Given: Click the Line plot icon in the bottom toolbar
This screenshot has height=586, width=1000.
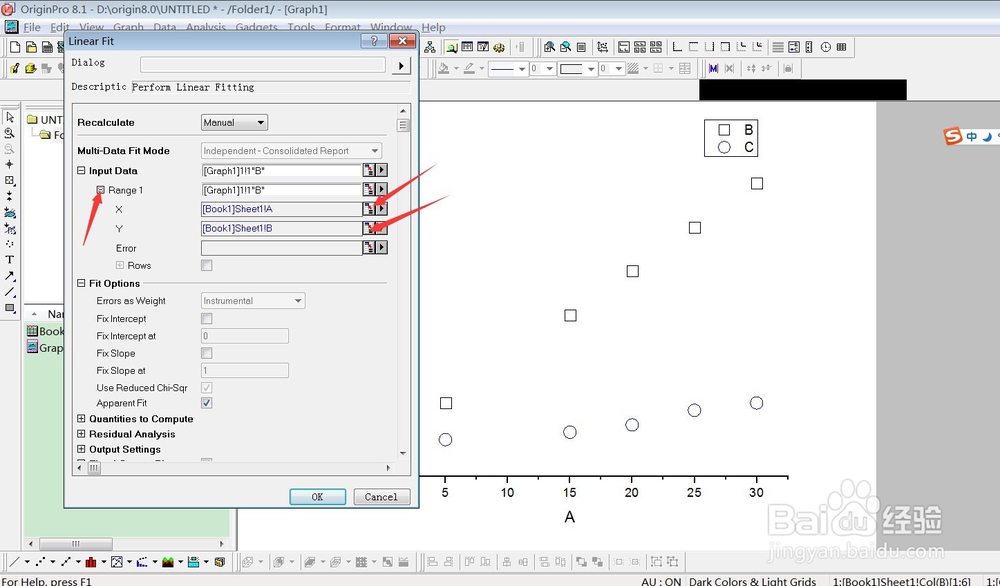Looking at the screenshot, I should [15, 562].
